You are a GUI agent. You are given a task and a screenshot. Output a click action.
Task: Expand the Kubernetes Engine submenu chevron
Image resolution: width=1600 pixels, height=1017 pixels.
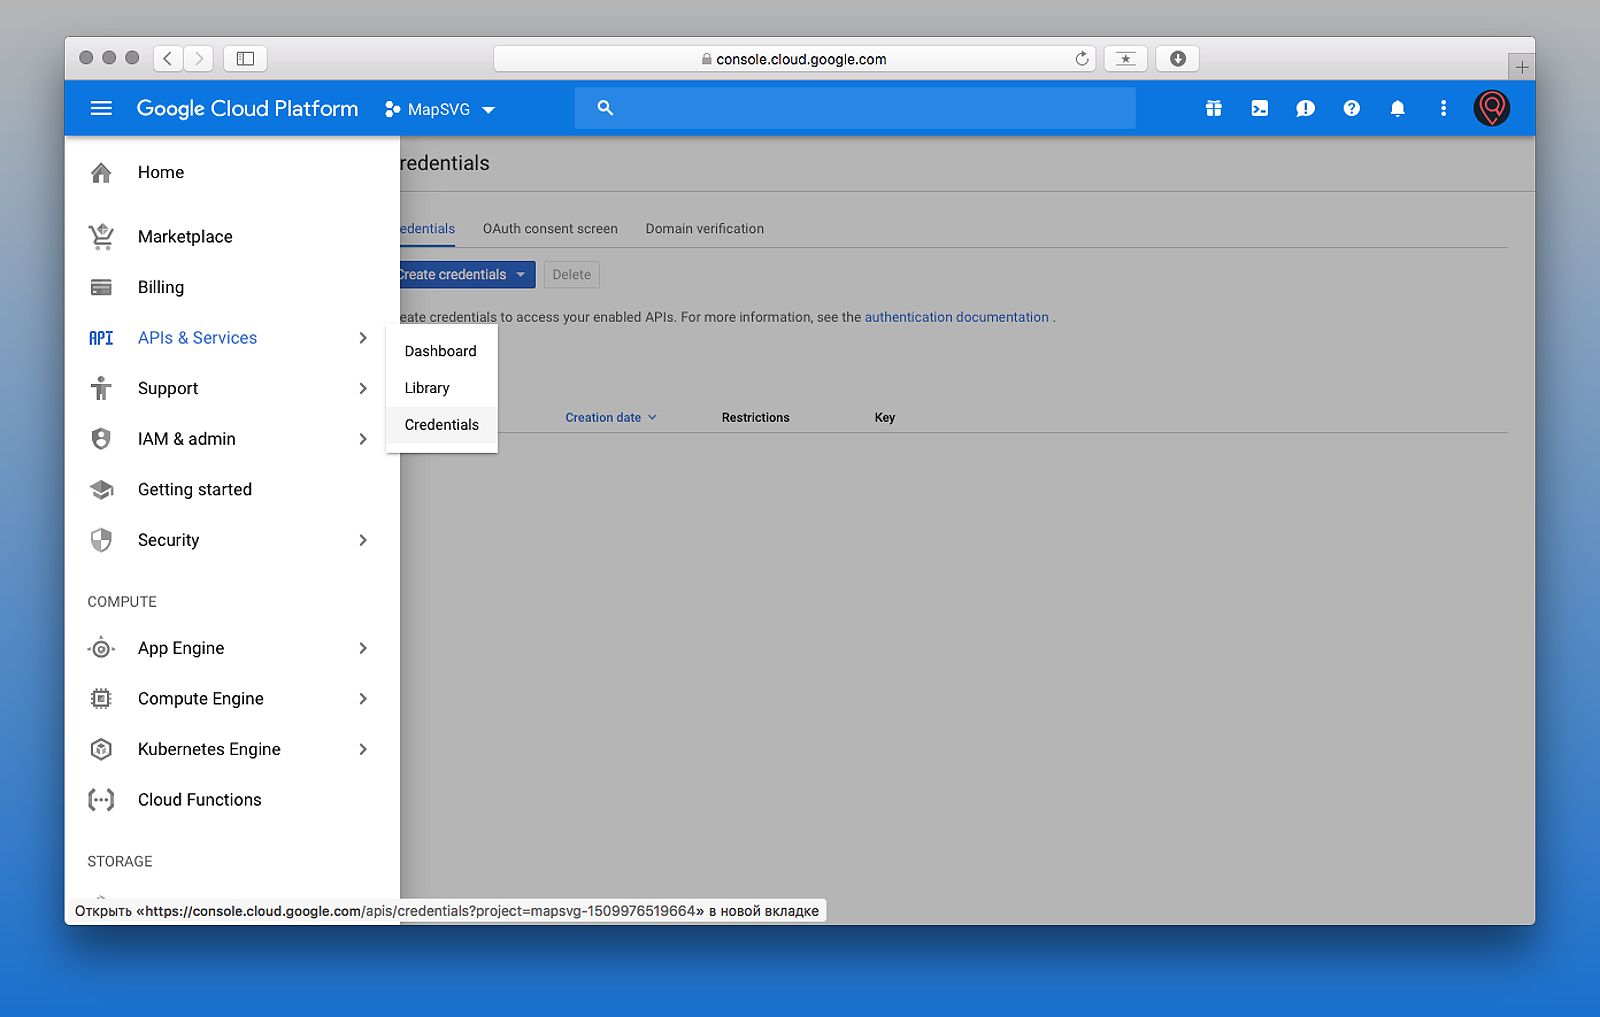pyautogui.click(x=363, y=749)
